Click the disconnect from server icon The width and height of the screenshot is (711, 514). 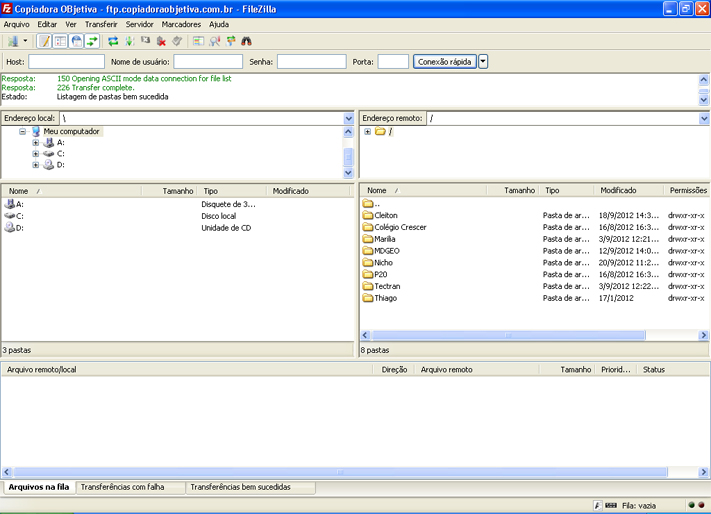[161, 41]
